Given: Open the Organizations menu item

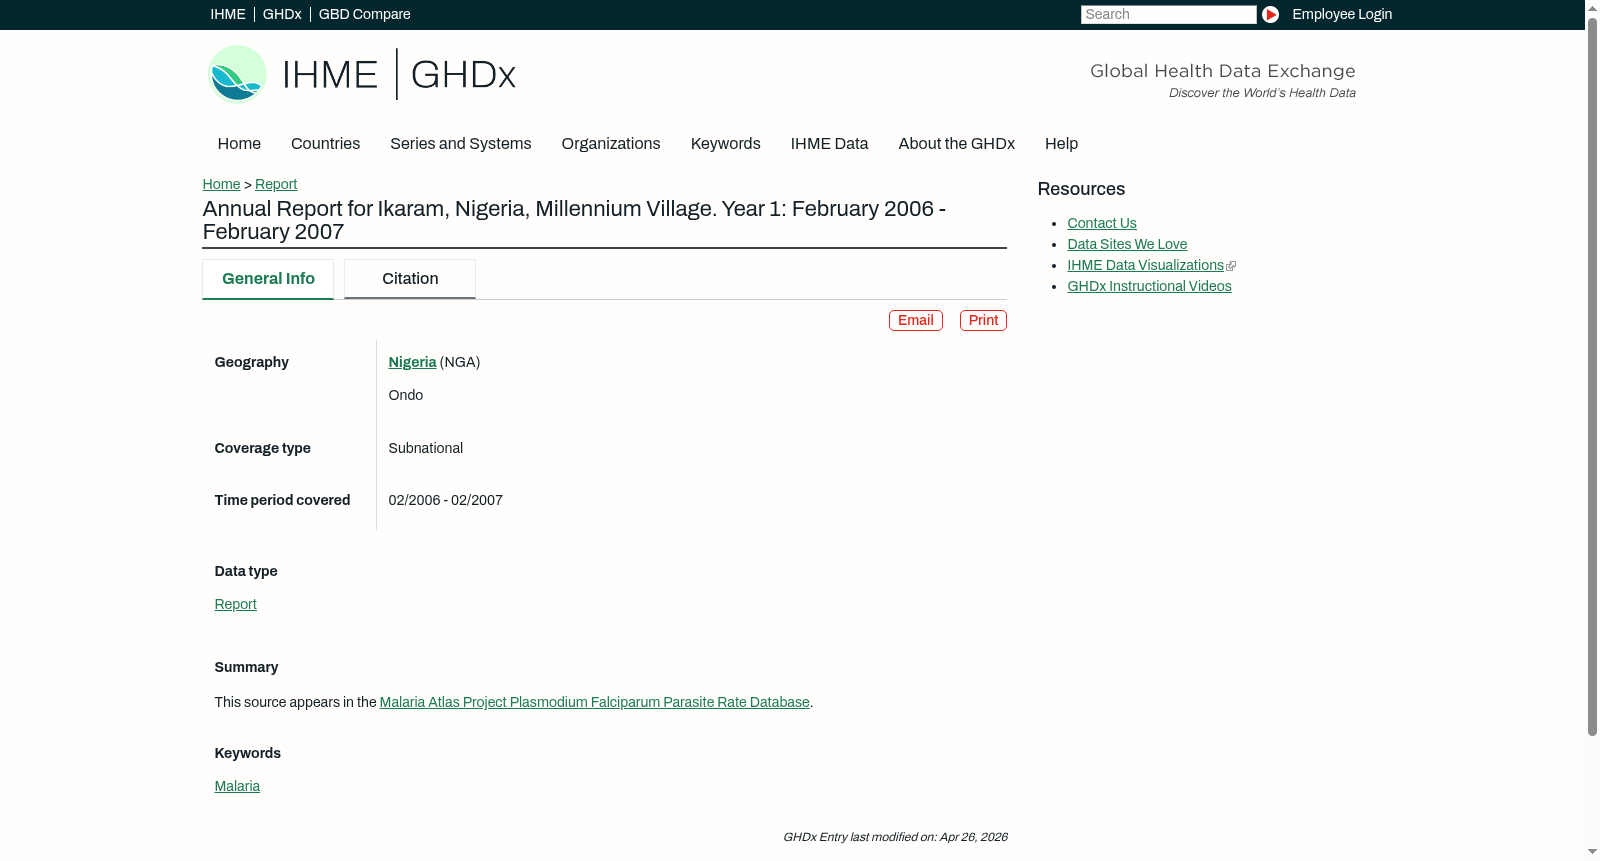Looking at the screenshot, I should click(x=611, y=144).
